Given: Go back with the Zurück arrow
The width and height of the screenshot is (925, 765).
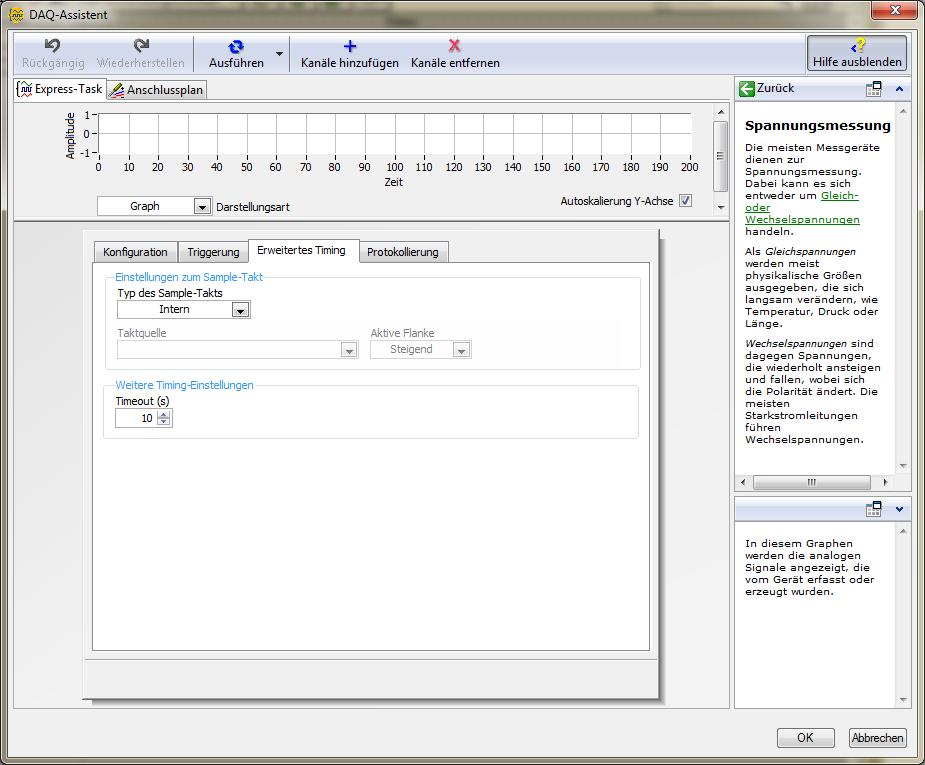Looking at the screenshot, I should coord(747,88).
